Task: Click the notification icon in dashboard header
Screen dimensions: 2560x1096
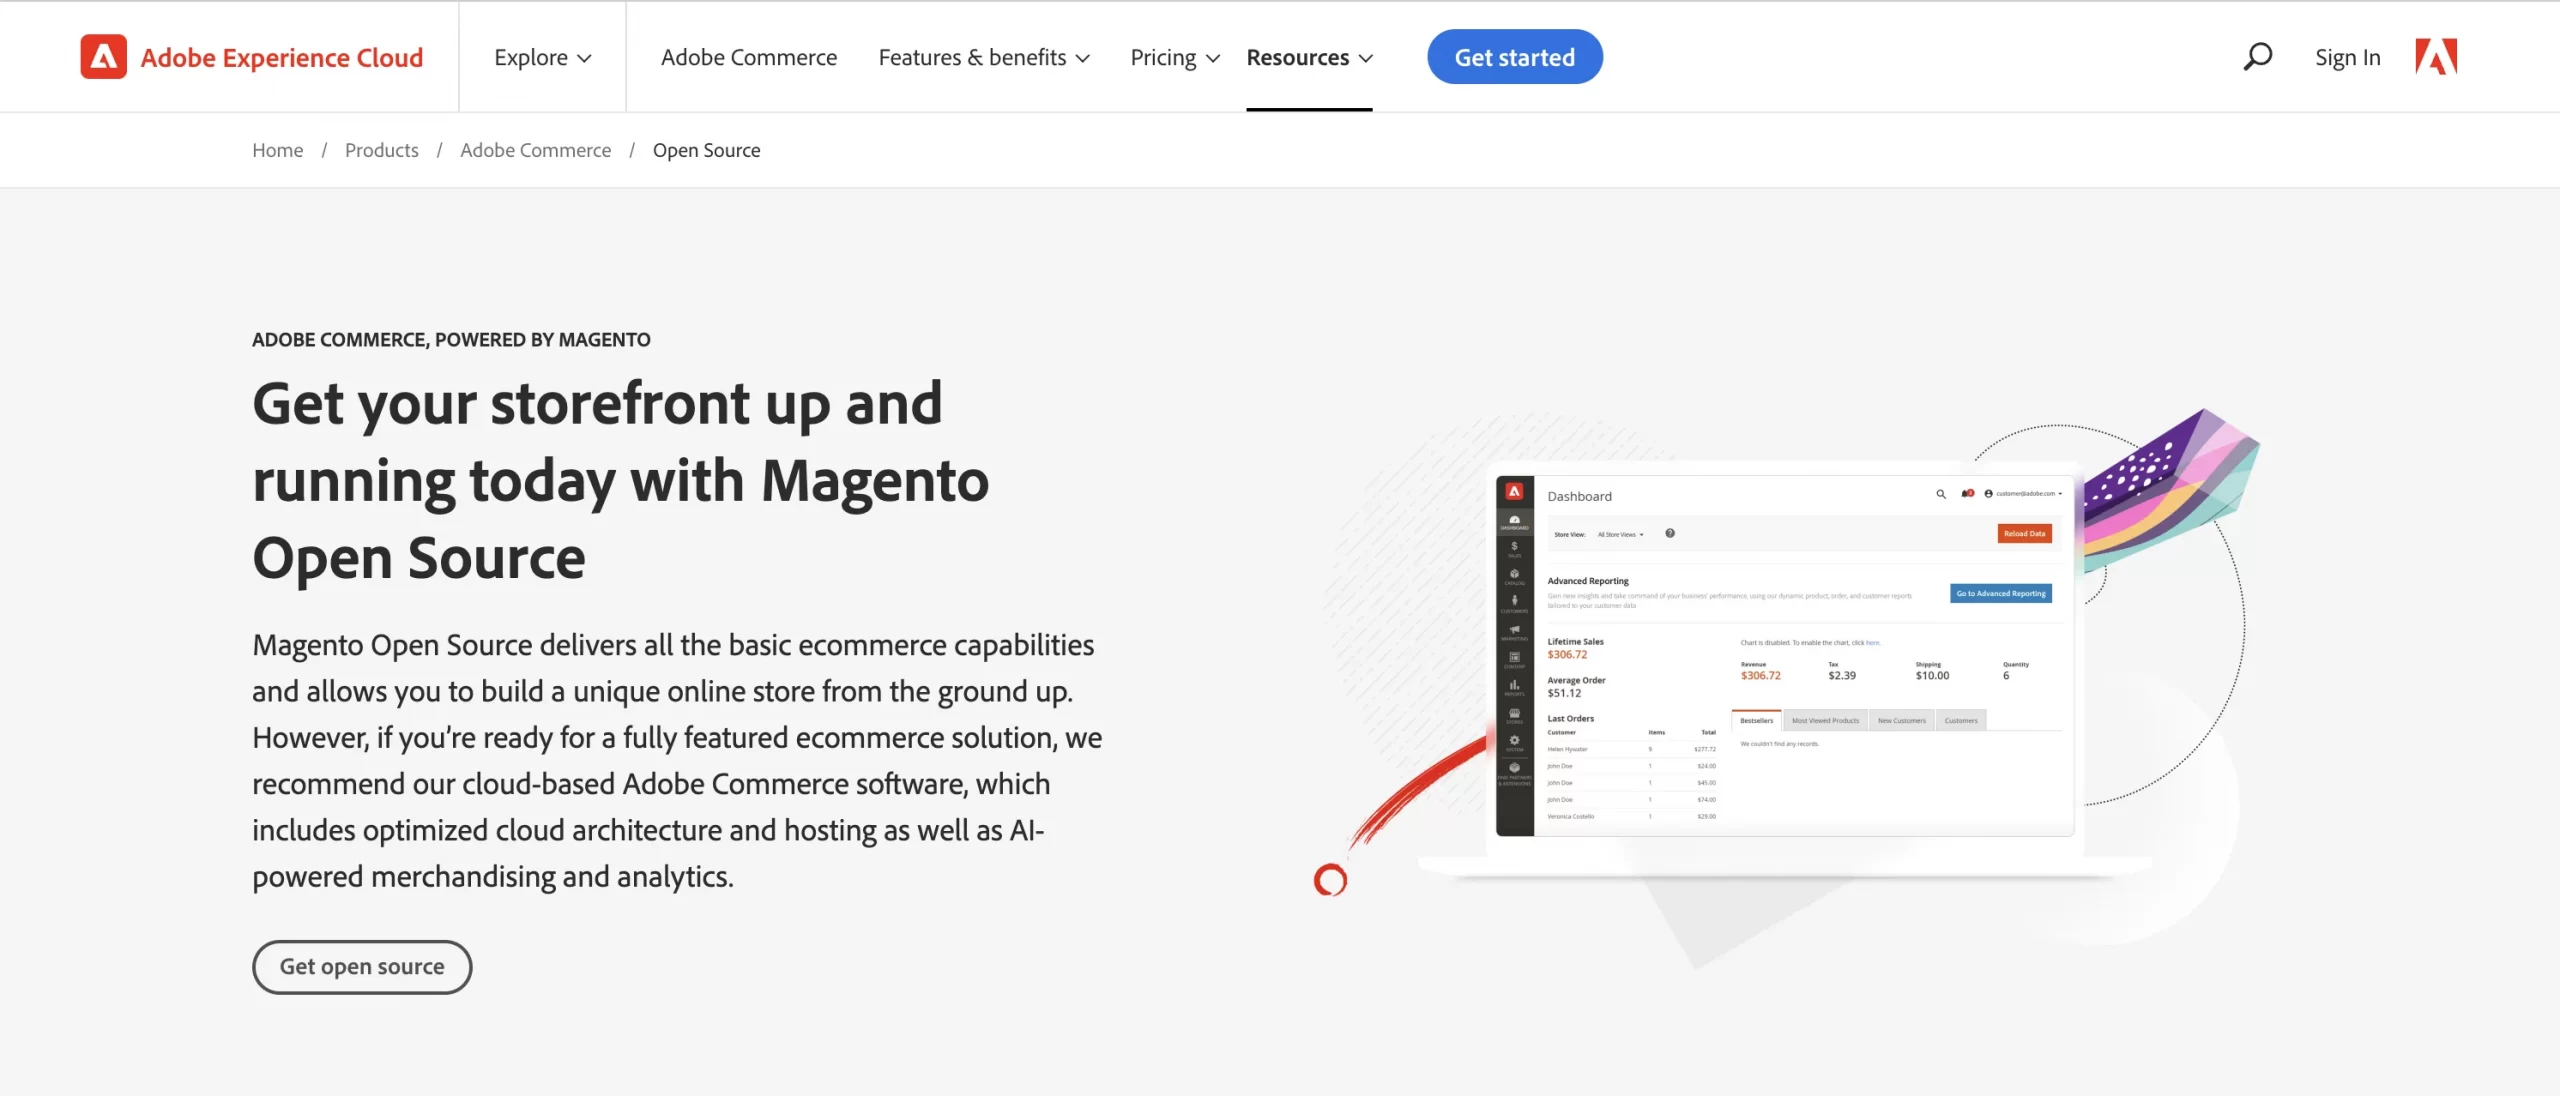Action: point(1967,493)
